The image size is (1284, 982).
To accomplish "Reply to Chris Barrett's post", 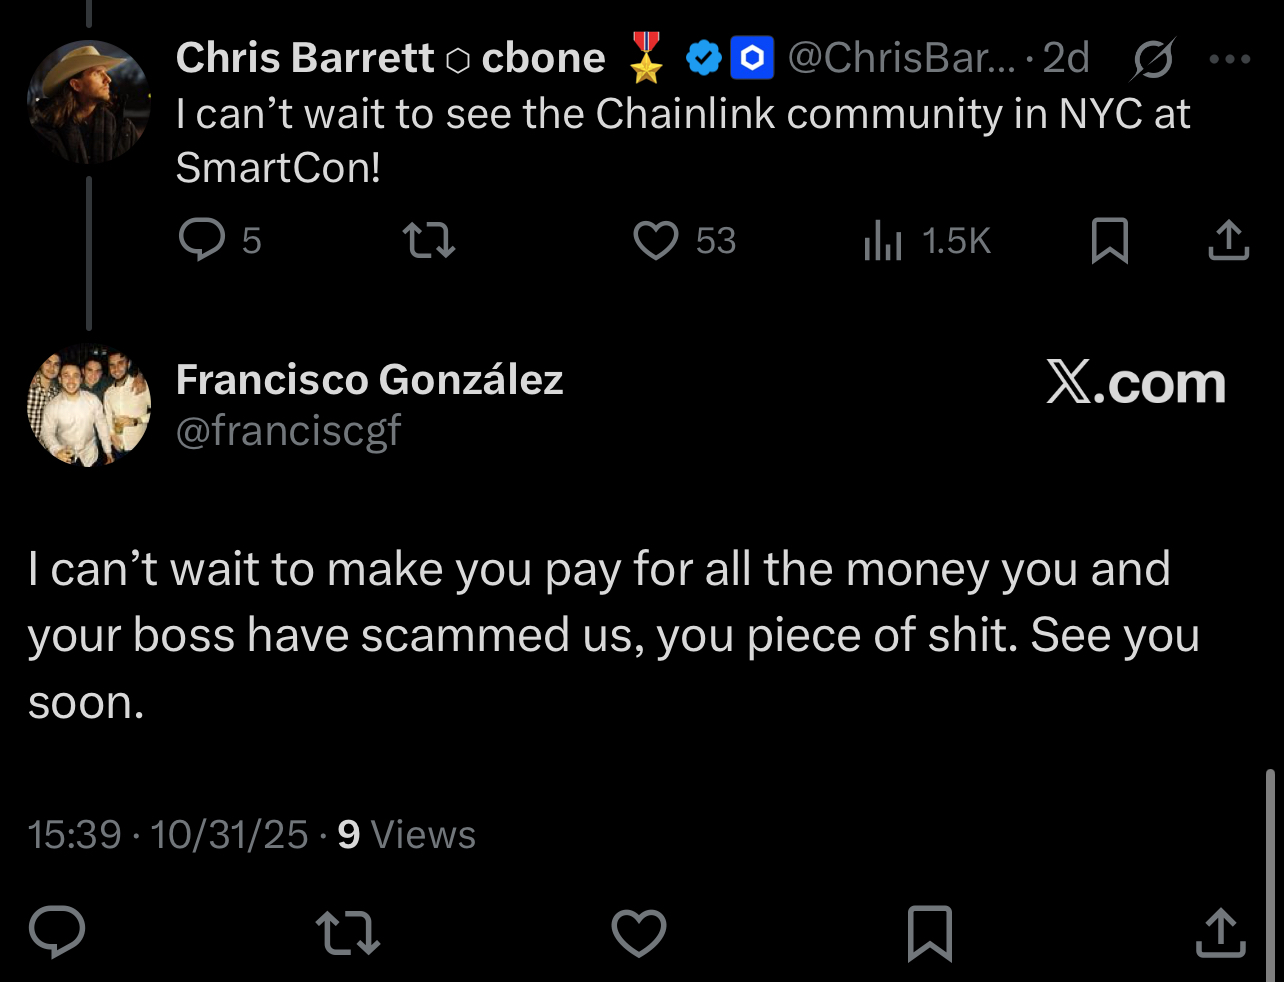I will (x=202, y=240).
